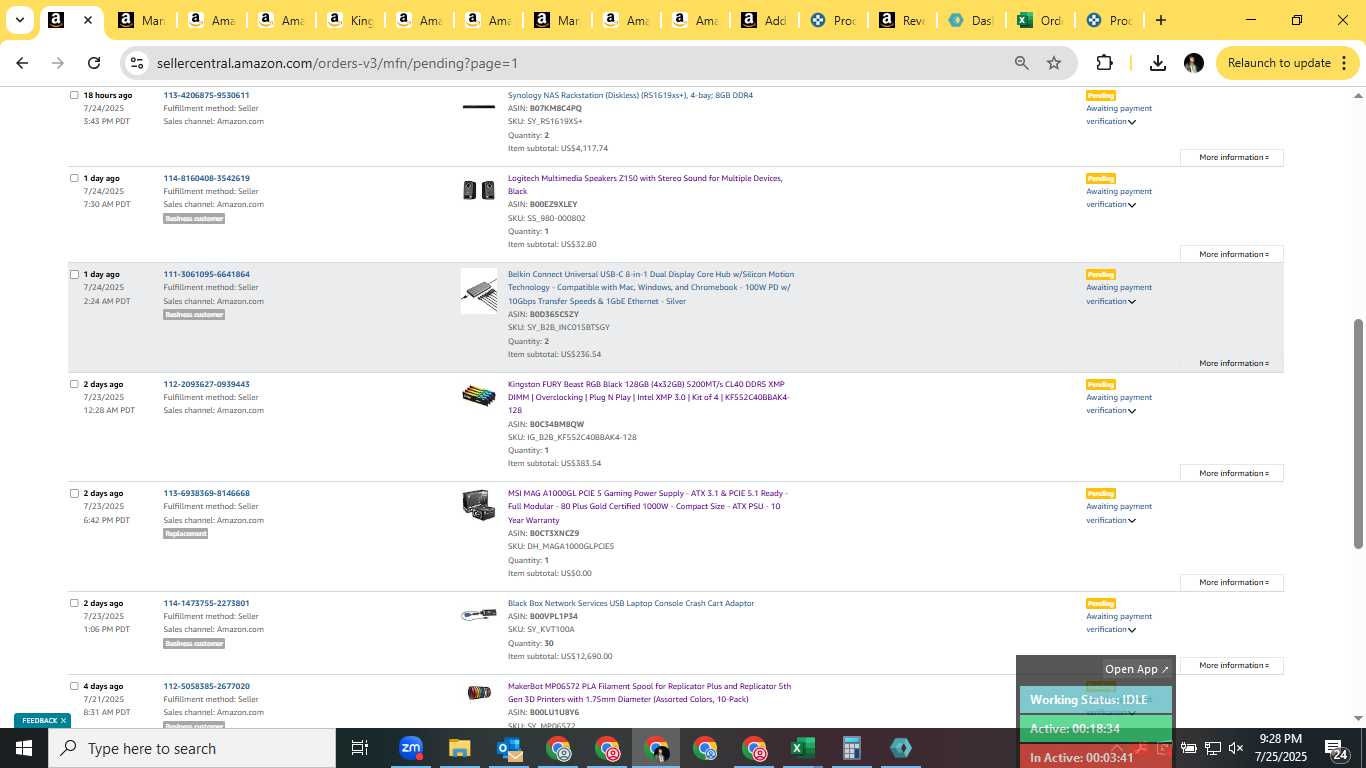Open MakerBot MP06572 PLA Filament product link

[x=649, y=692]
